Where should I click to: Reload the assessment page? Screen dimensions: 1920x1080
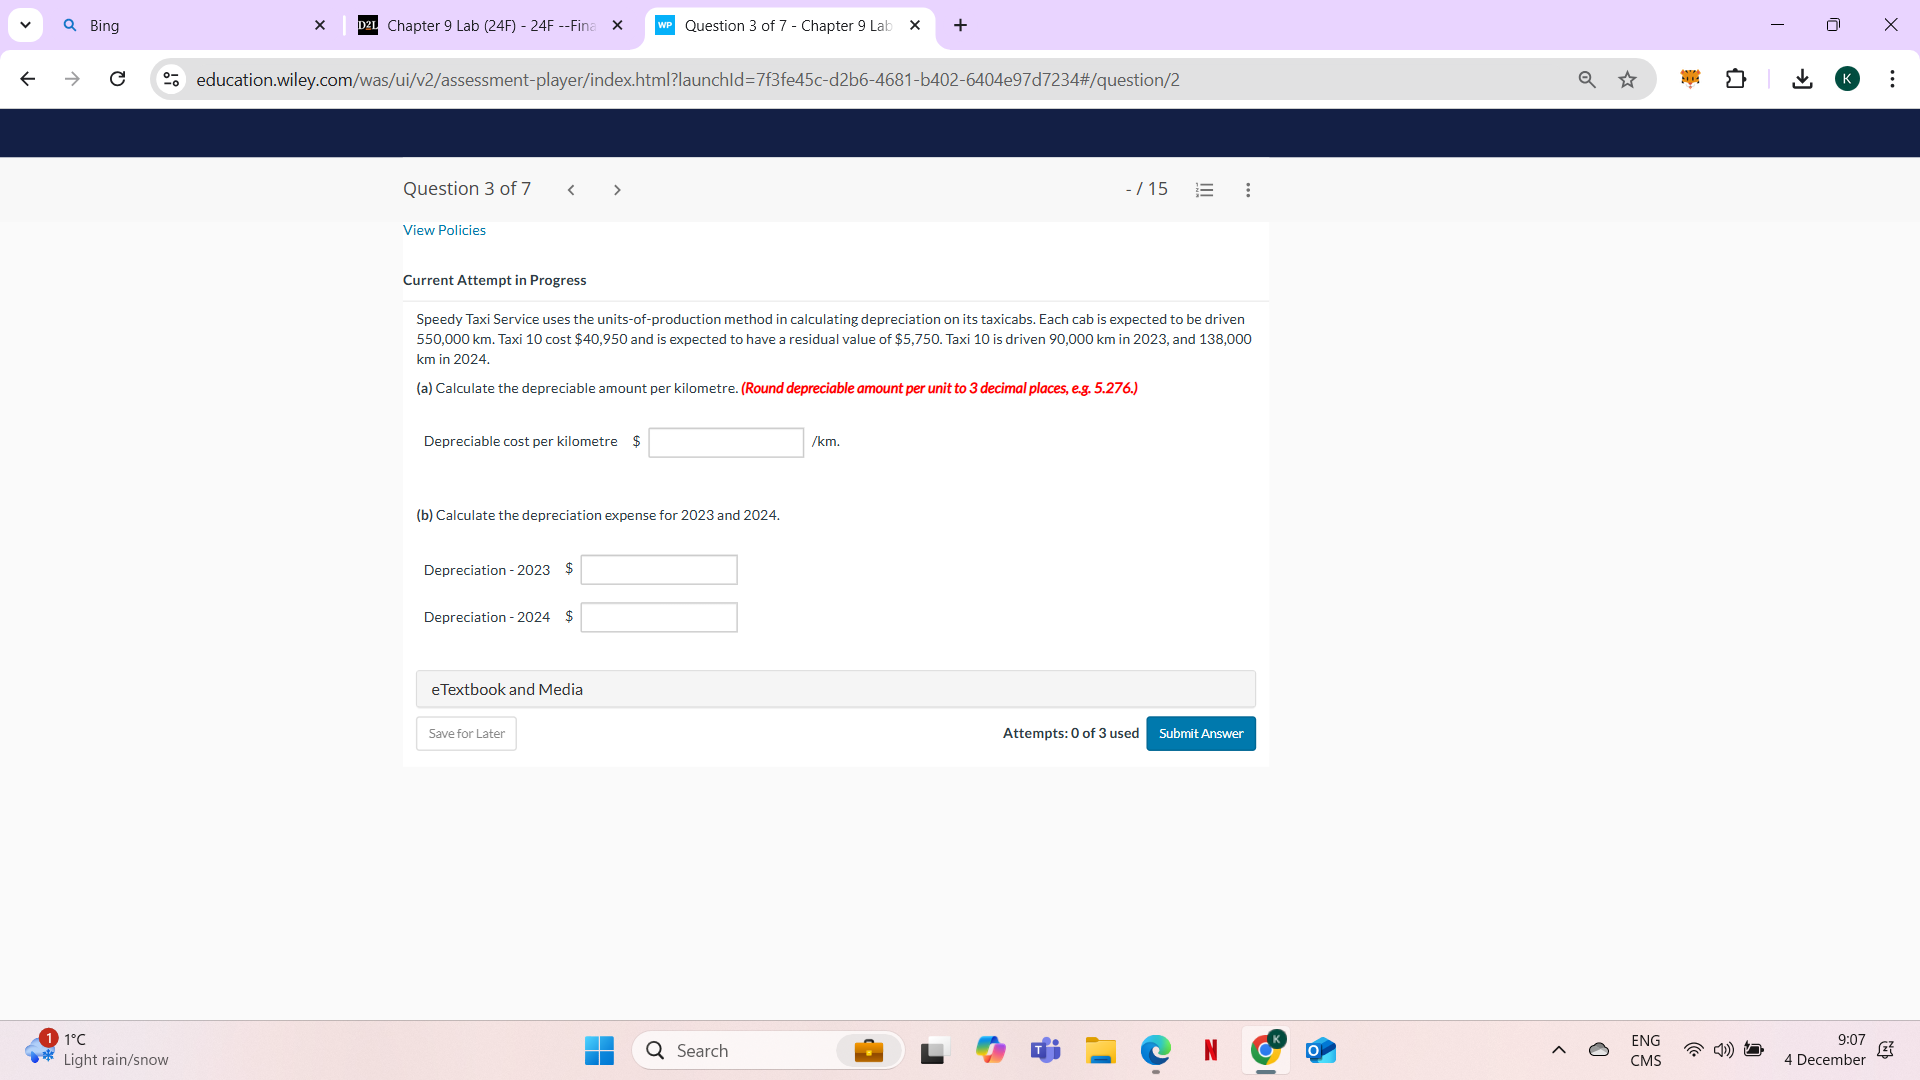[117, 79]
